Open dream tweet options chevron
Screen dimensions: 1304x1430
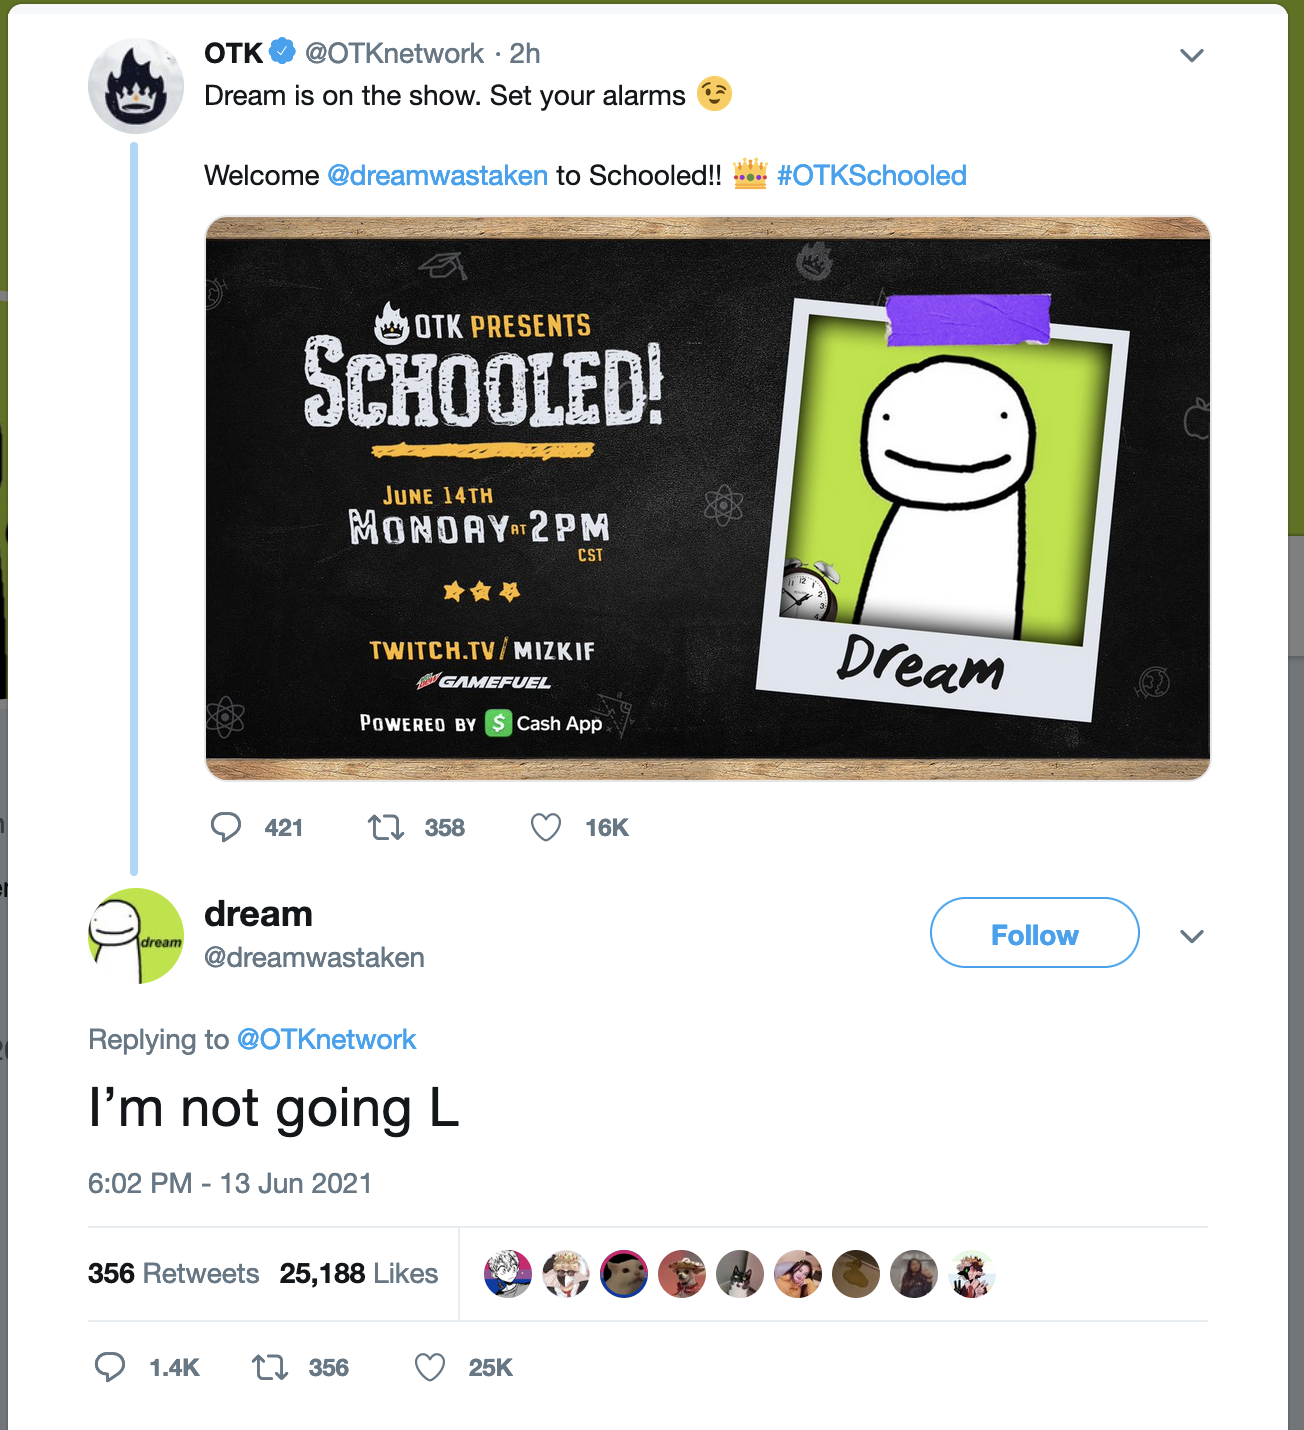coord(1191,936)
